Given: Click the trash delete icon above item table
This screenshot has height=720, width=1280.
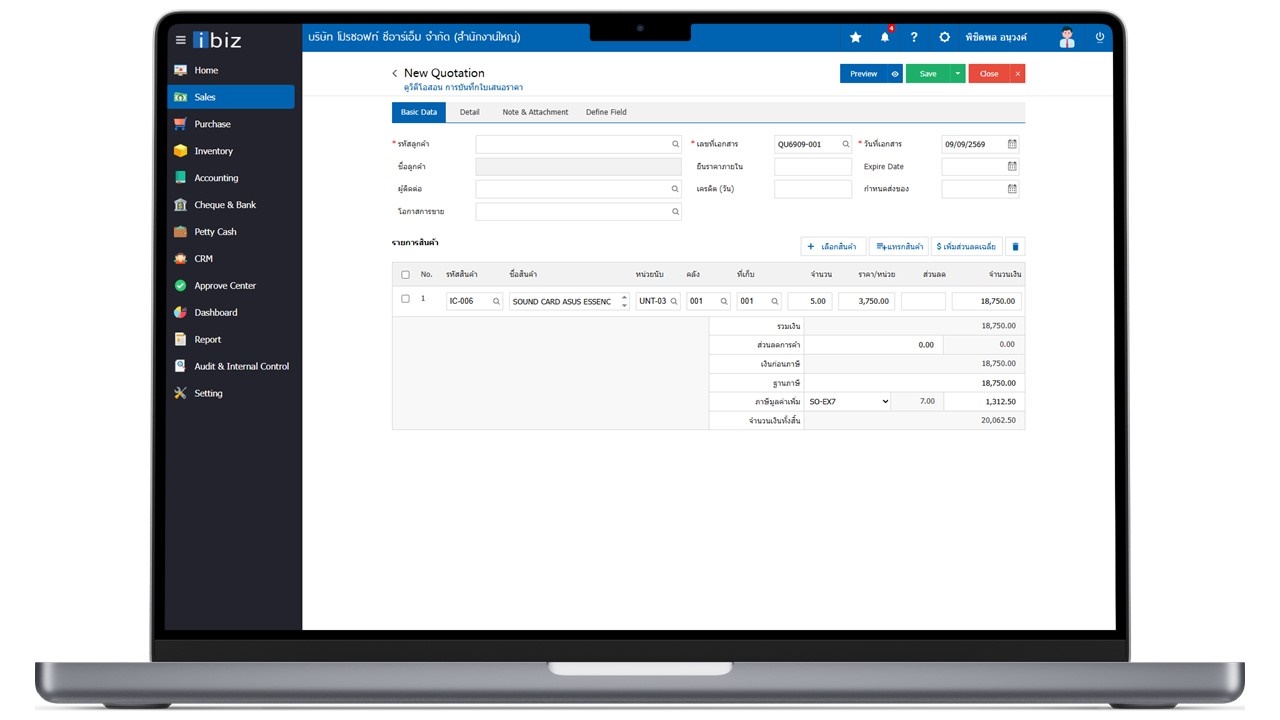Looking at the screenshot, I should click(x=1014, y=246).
